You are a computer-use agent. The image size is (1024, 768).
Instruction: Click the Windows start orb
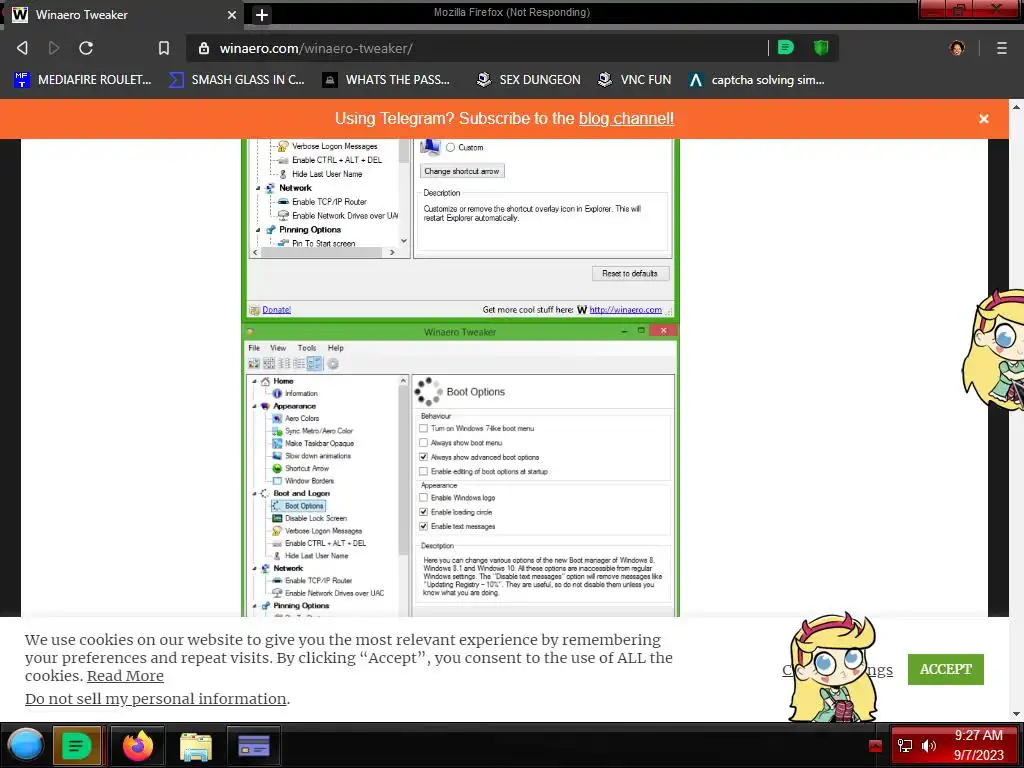click(x=25, y=745)
